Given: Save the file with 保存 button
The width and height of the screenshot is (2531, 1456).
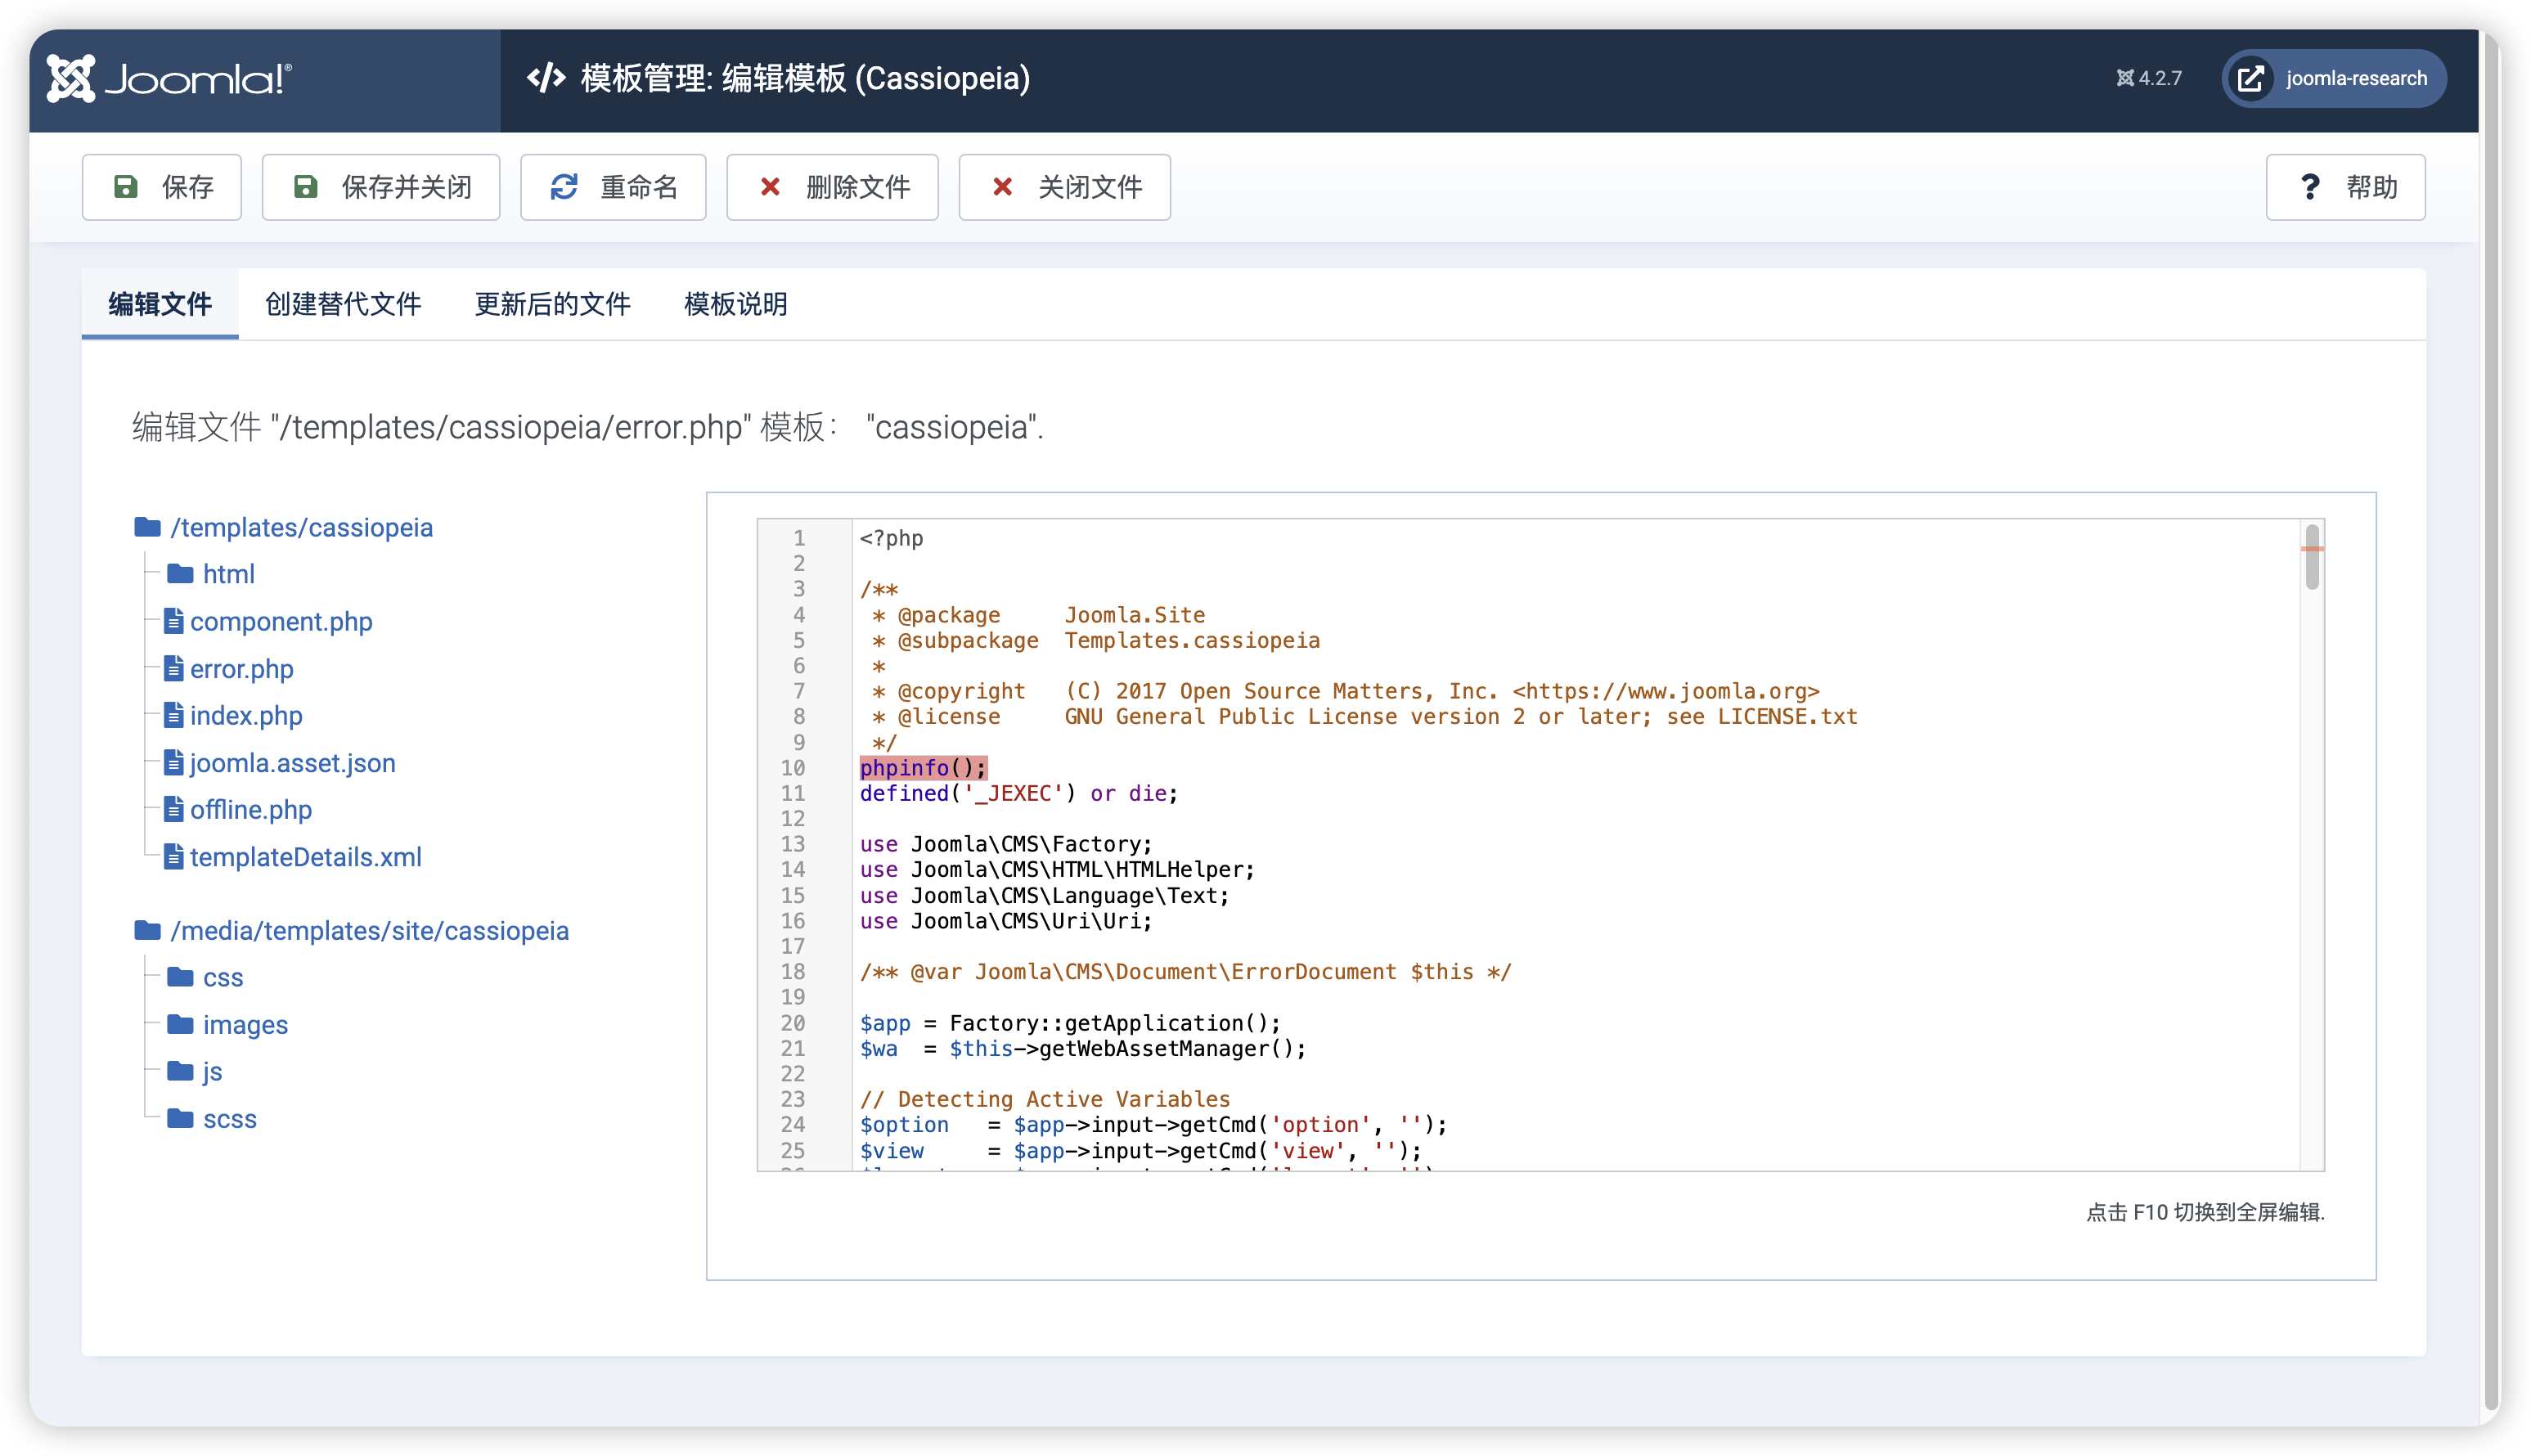Looking at the screenshot, I should point(162,187).
